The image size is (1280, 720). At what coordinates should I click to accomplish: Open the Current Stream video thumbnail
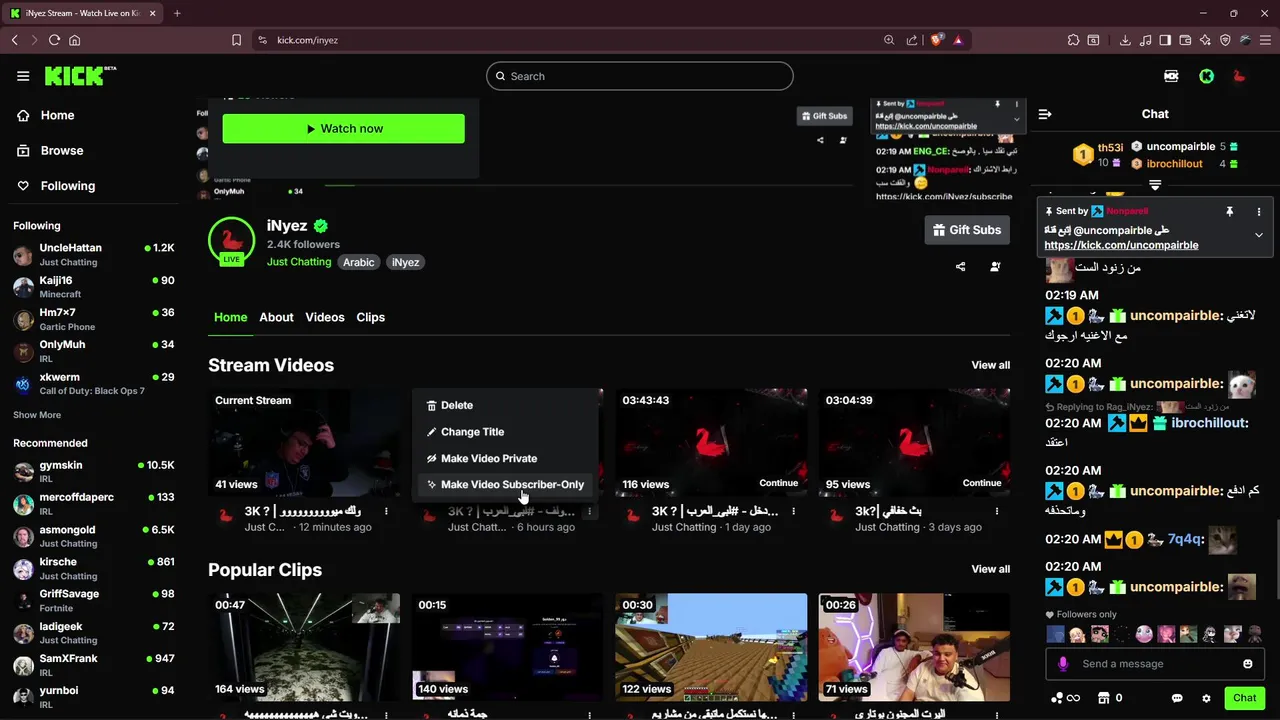point(304,443)
